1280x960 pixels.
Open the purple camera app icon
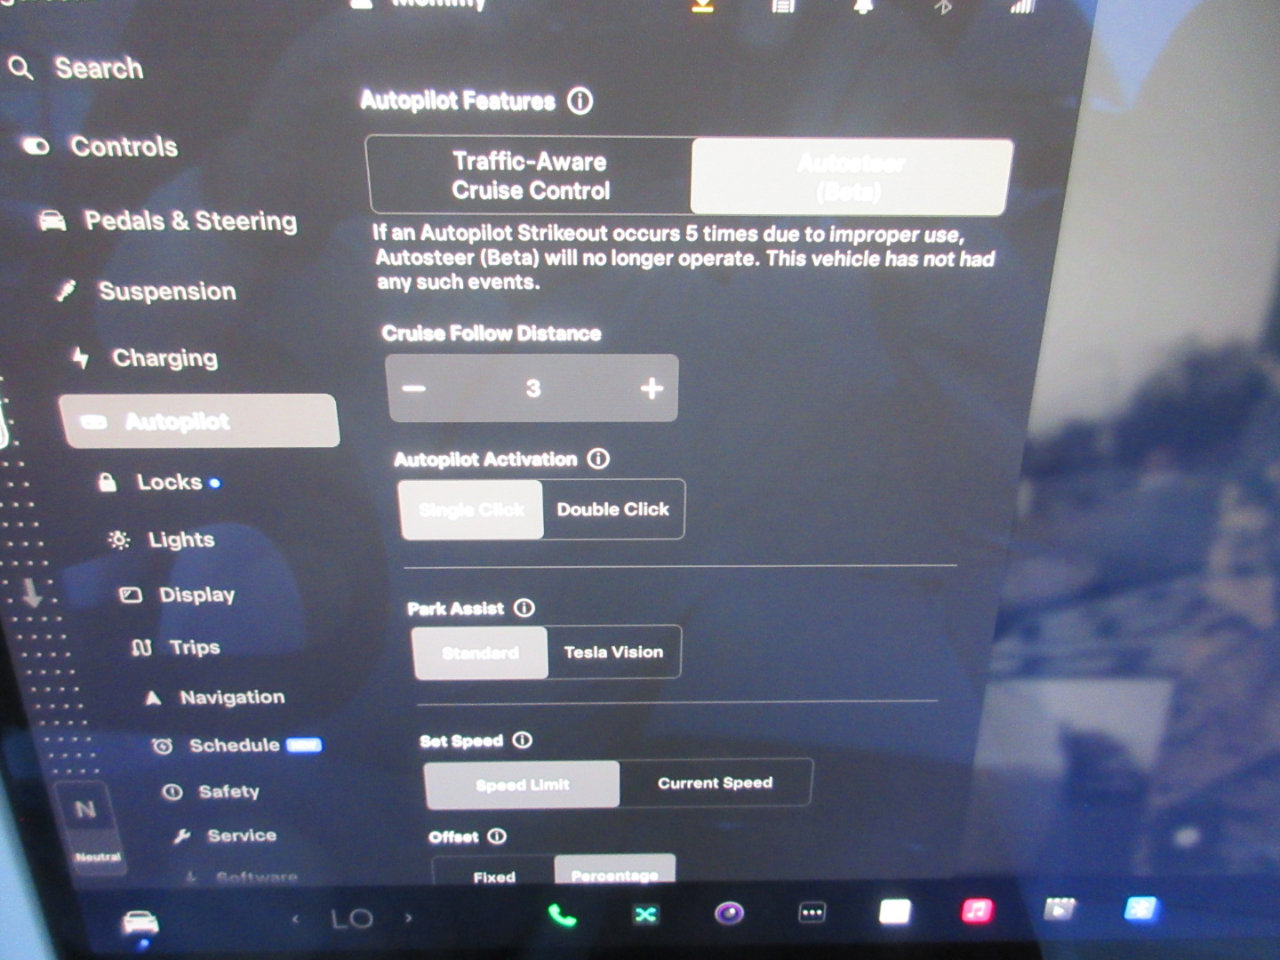729,913
